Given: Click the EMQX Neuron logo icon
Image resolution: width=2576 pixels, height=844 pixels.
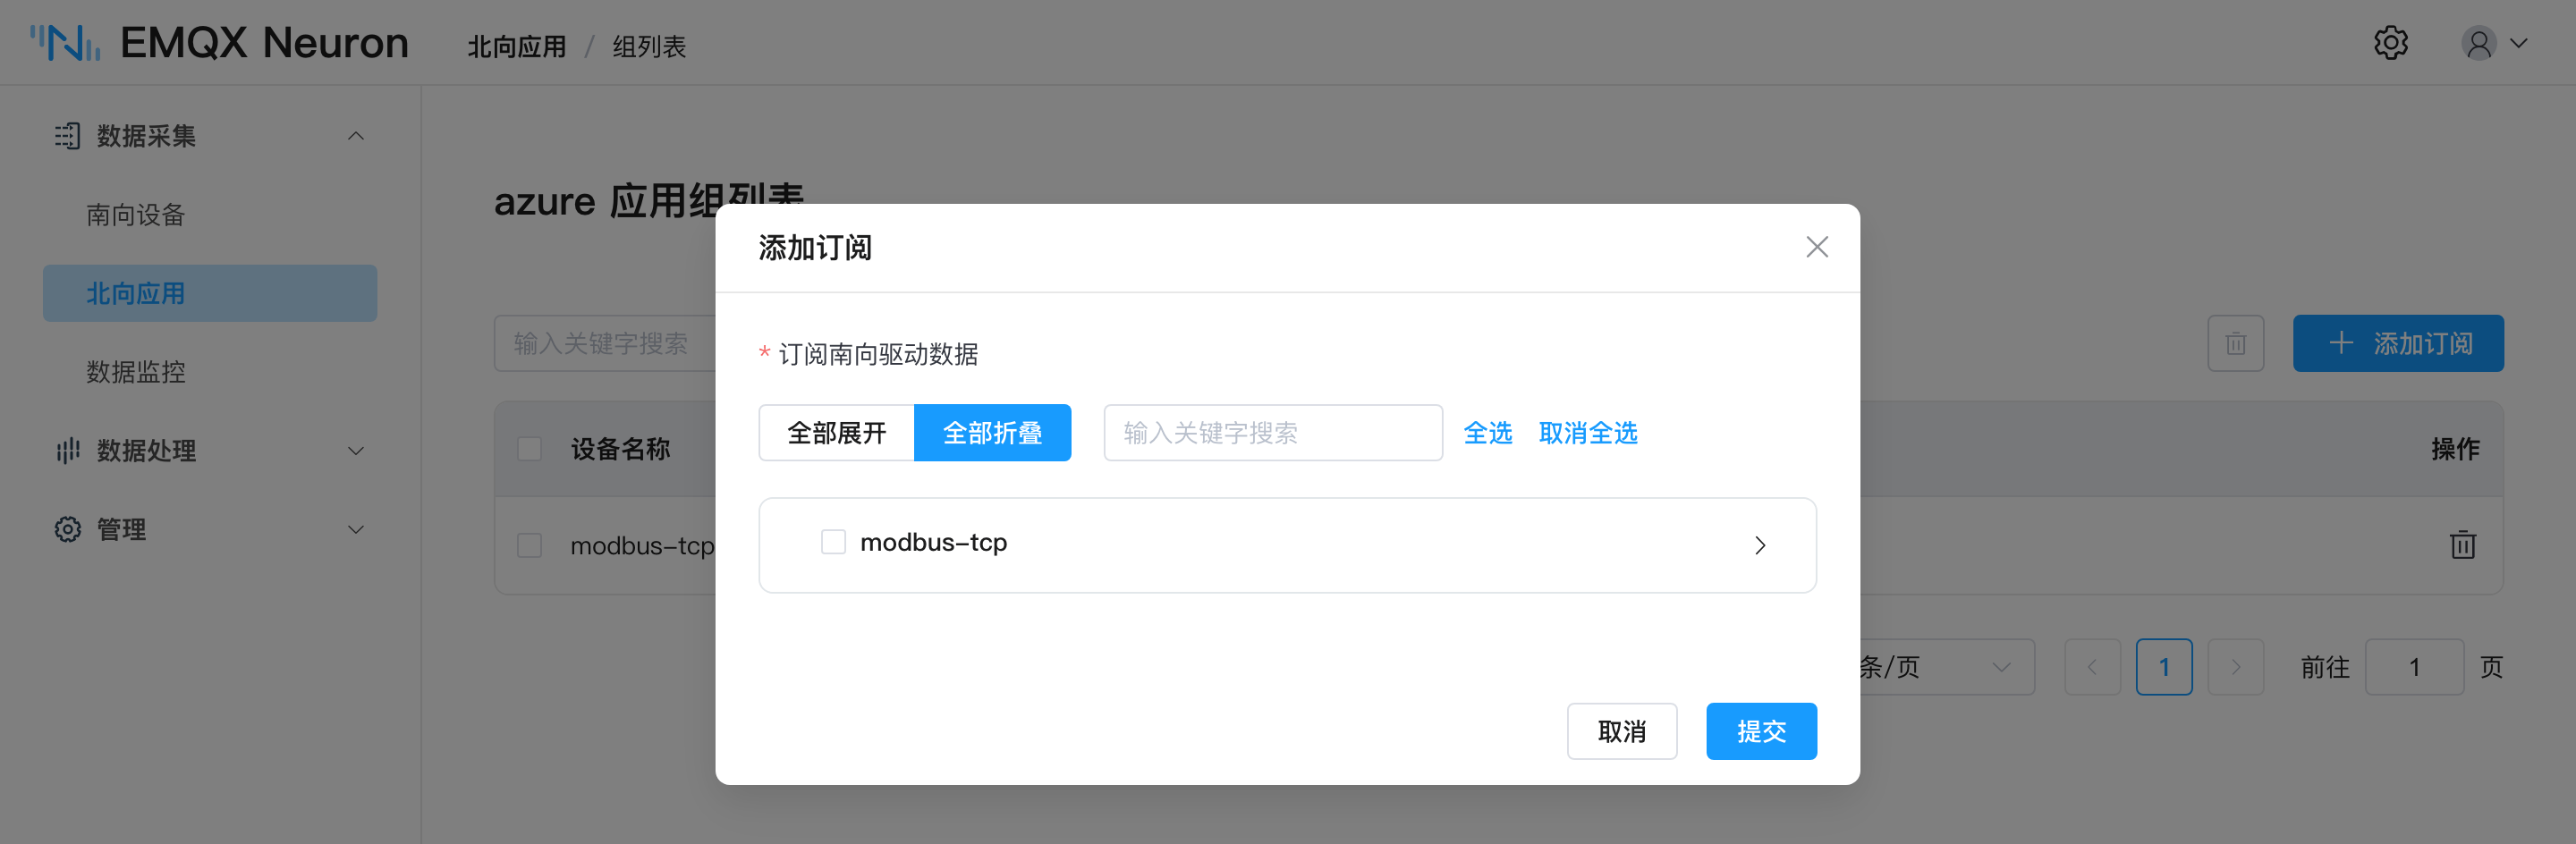Looking at the screenshot, I should (x=65, y=43).
